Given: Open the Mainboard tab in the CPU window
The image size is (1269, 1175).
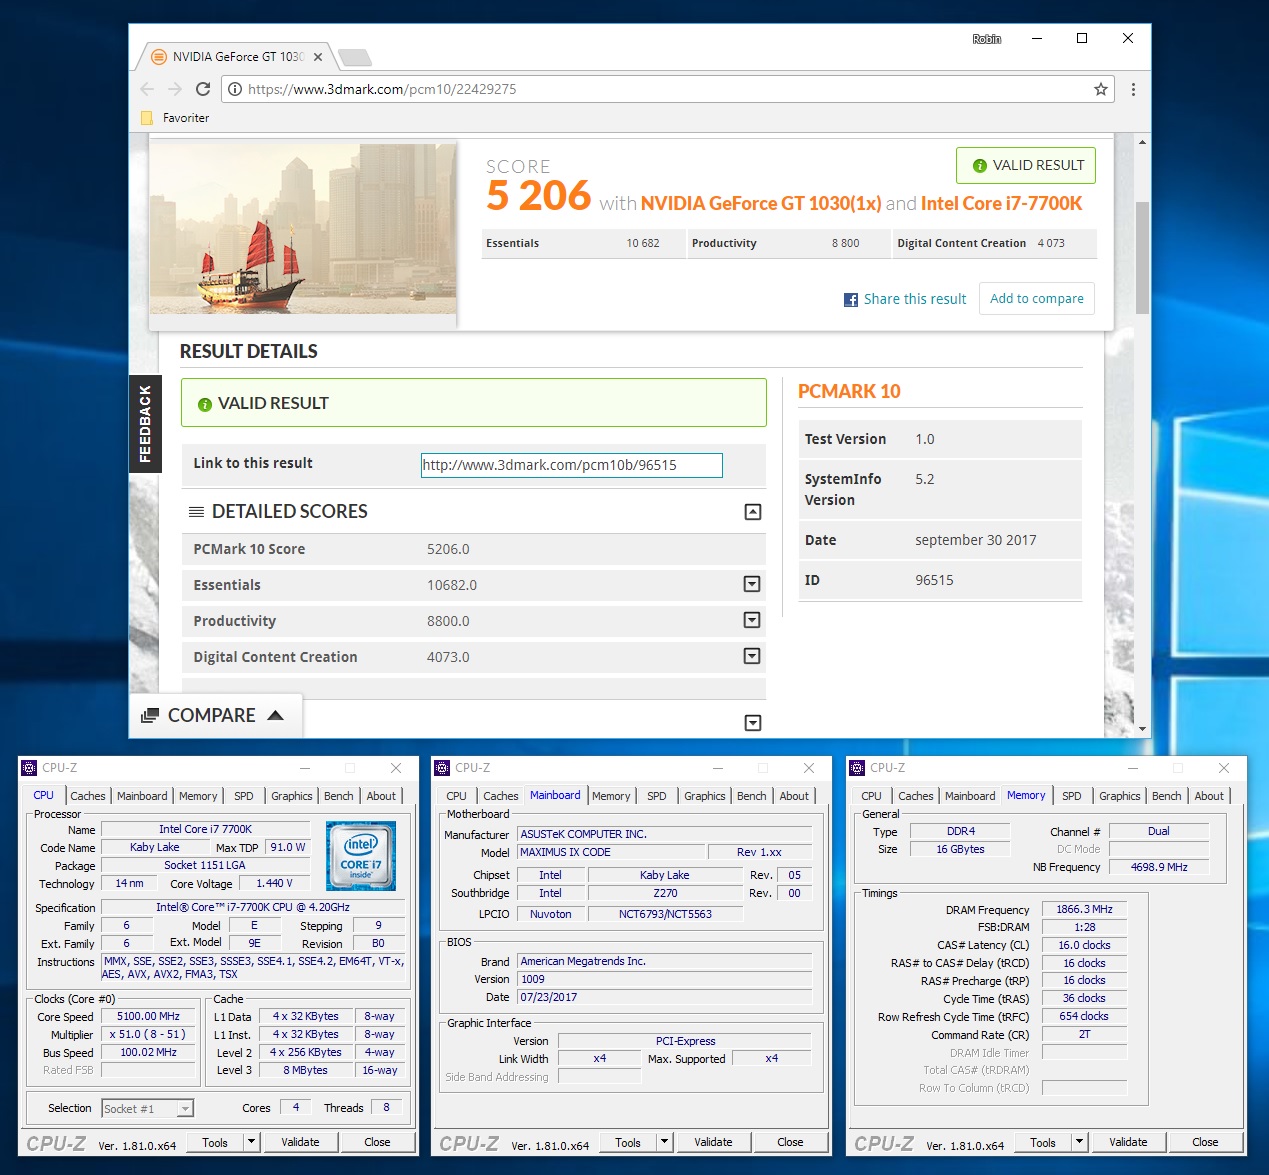Looking at the screenshot, I should click(142, 796).
